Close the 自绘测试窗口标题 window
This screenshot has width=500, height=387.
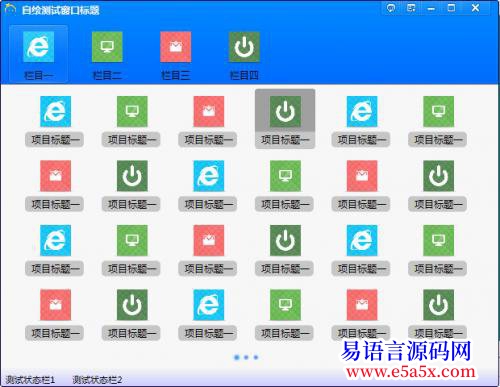pyautogui.click(x=475, y=8)
